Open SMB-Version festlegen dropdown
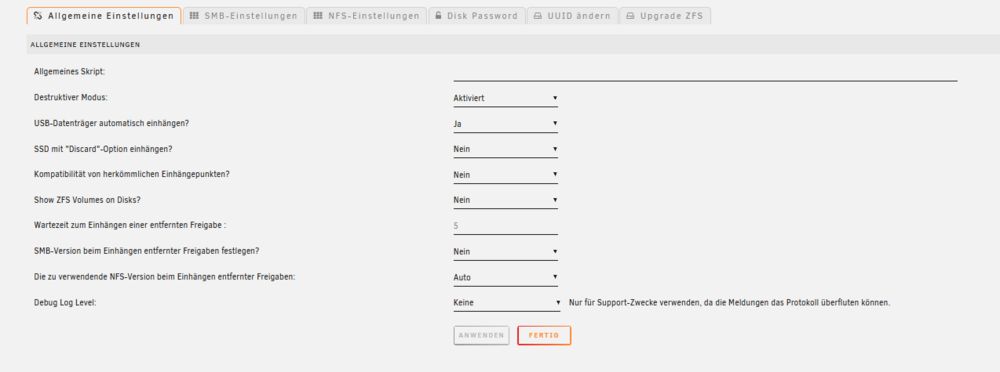This screenshot has width=1000, height=372. (x=506, y=252)
